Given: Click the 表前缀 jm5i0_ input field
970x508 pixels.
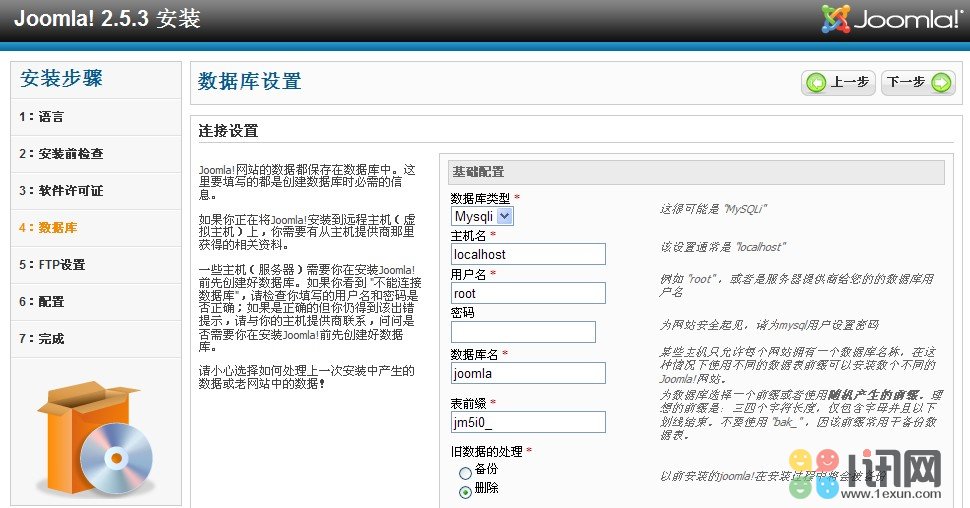Looking at the screenshot, I should click(528, 423).
